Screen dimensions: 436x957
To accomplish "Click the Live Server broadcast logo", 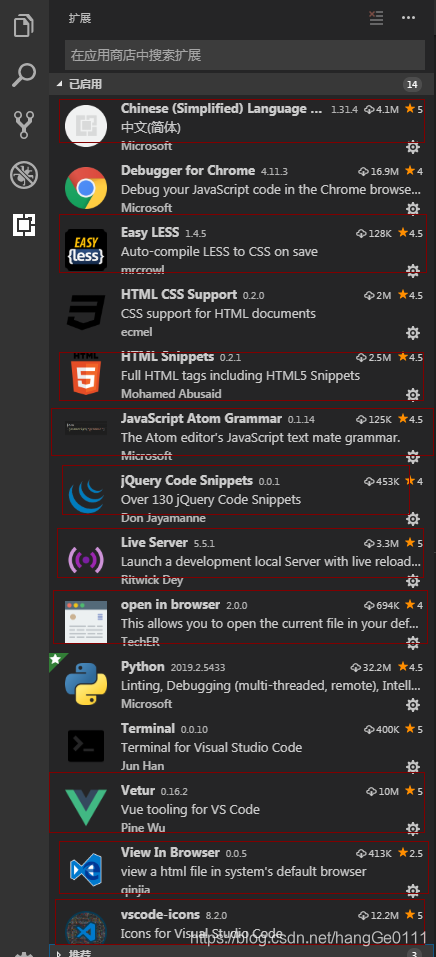I will 86,560.
